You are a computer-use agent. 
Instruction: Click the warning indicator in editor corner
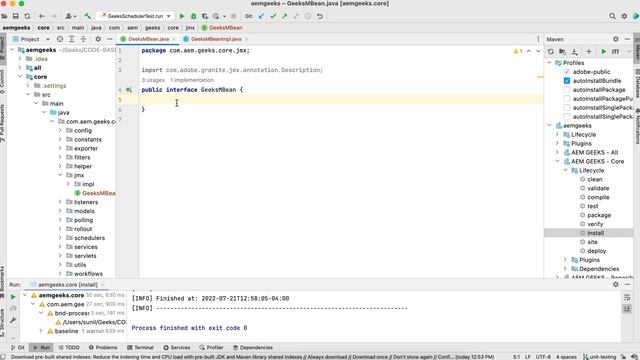(x=518, y=51)
